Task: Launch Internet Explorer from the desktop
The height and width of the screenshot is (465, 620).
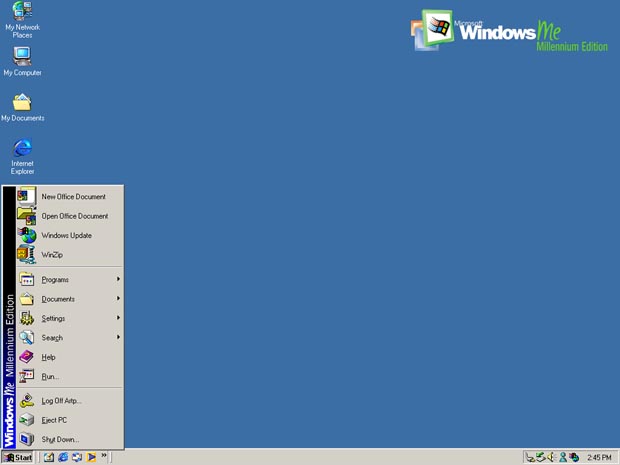Action: (23, 157)
